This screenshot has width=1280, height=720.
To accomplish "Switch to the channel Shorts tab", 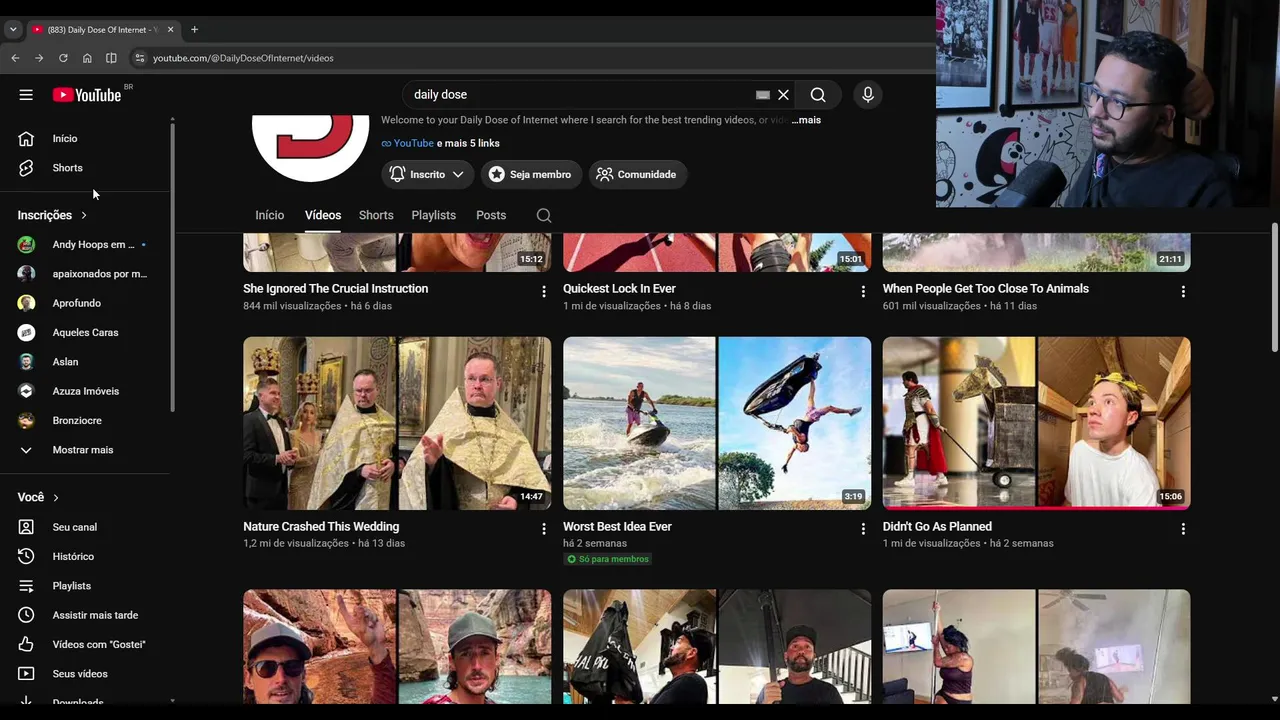I will point(376,215).
